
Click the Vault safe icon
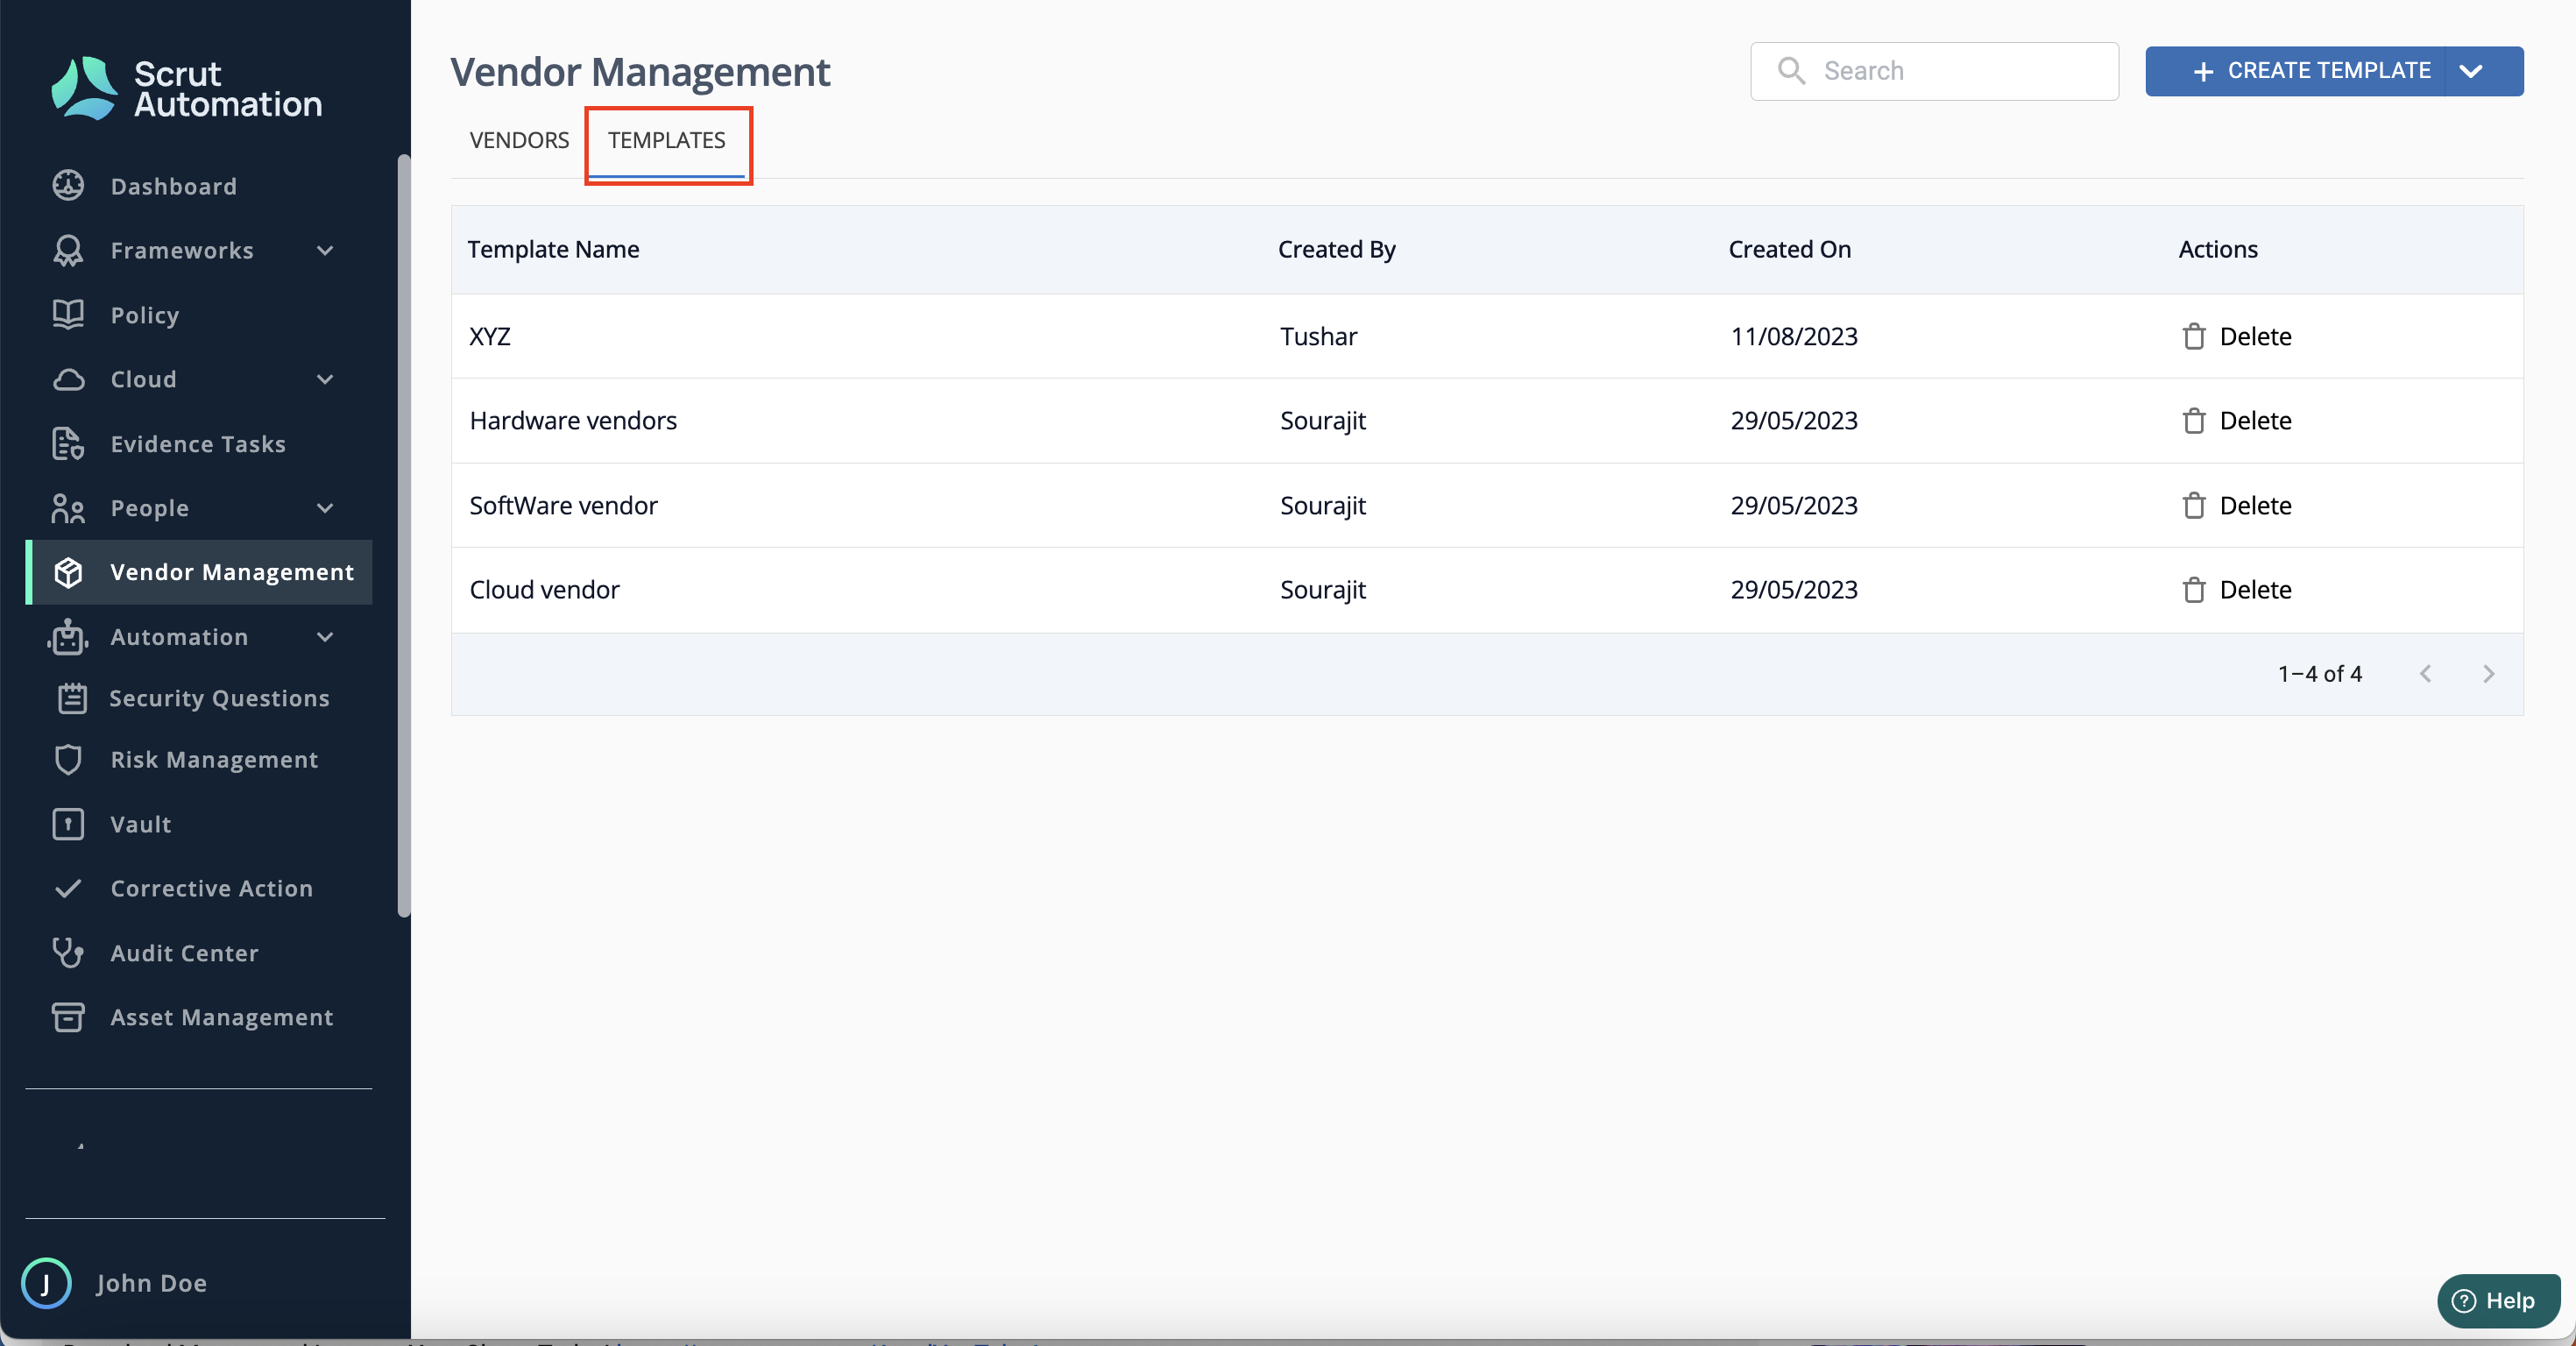point(68,824)
